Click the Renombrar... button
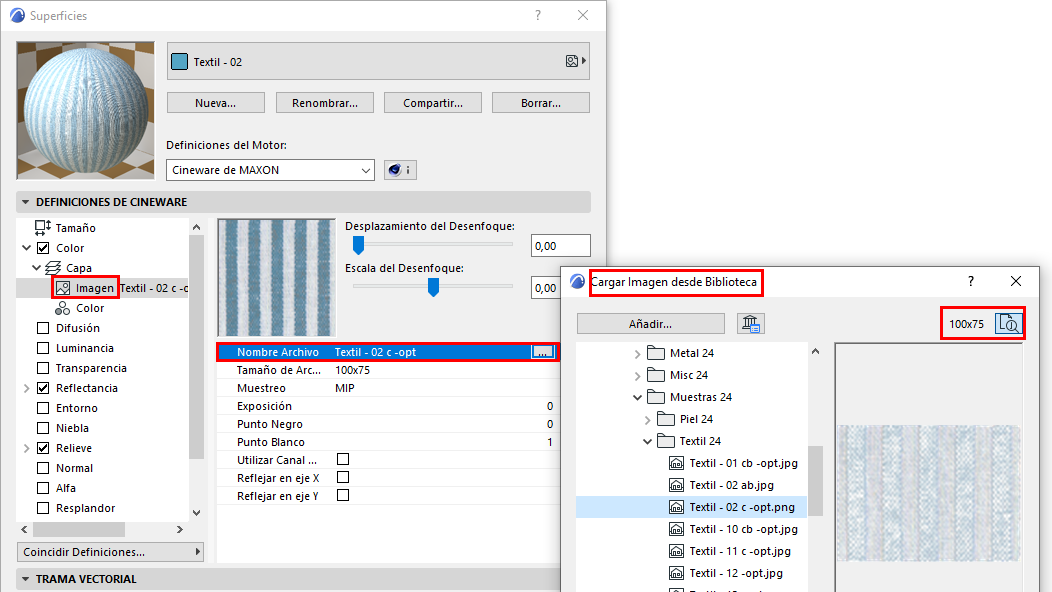This screenshot has width=1052, height=592. coord(325,103)
